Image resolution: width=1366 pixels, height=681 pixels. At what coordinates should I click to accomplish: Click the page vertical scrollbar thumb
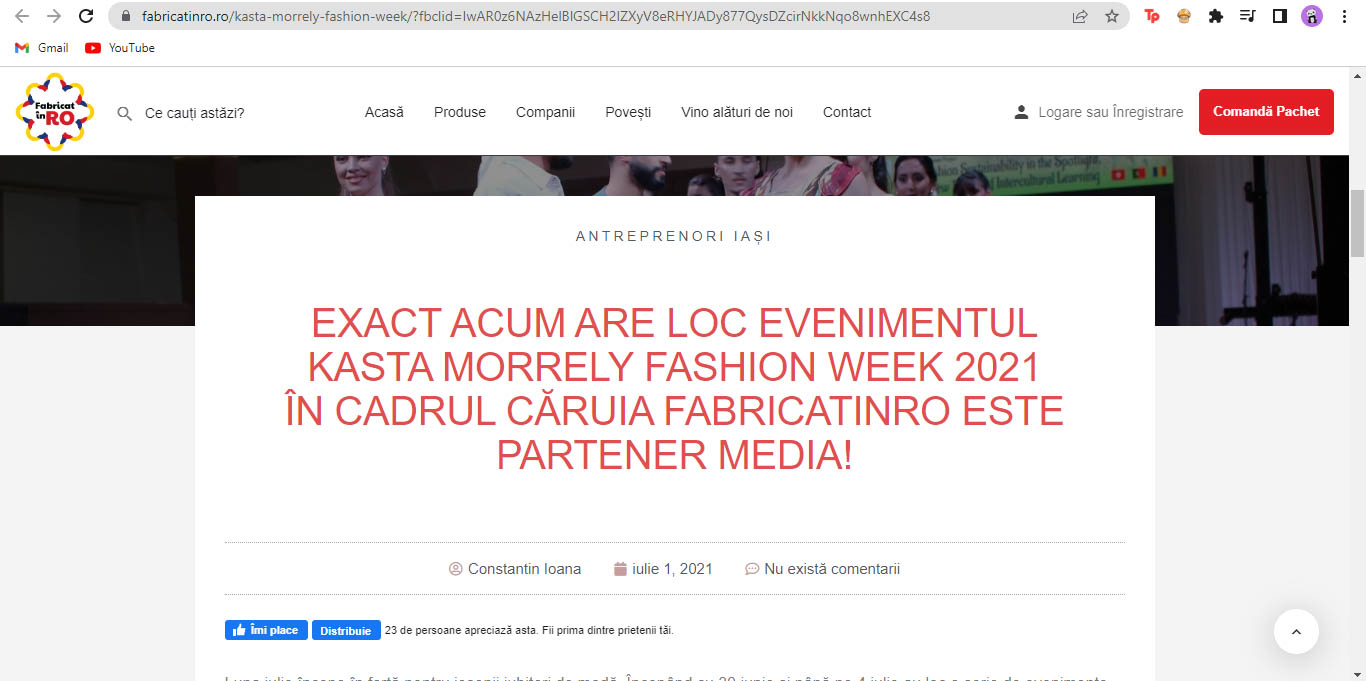click(1358, 223)
